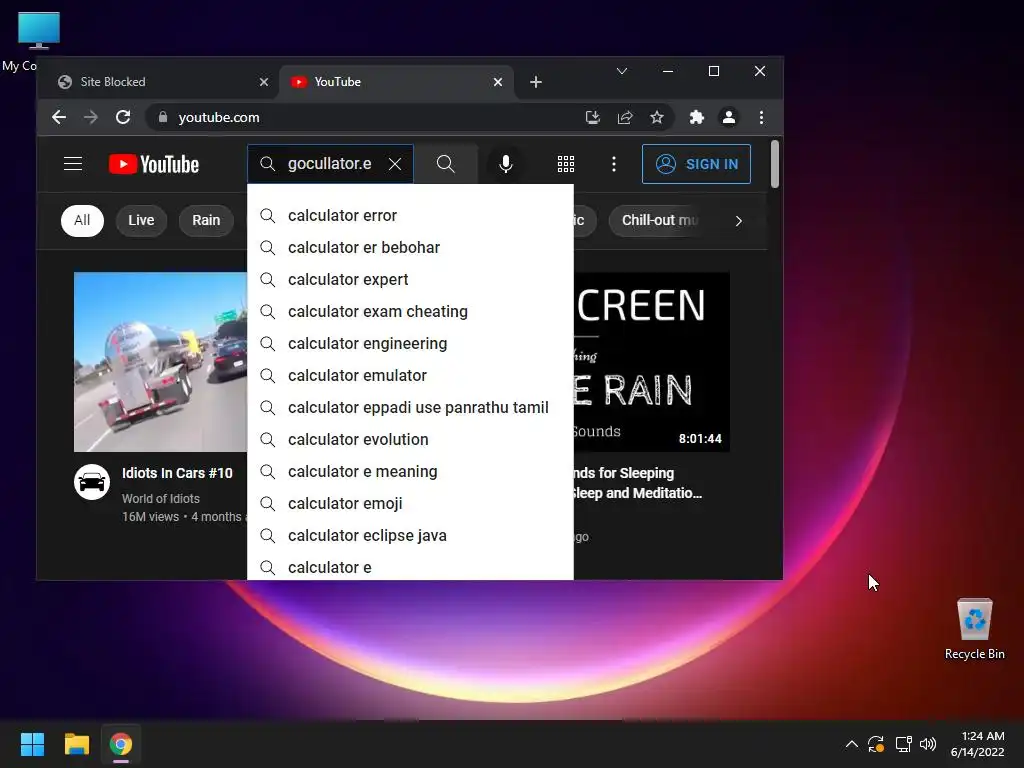Click the Sounds for Sleeping video title

tap(637, 483)
